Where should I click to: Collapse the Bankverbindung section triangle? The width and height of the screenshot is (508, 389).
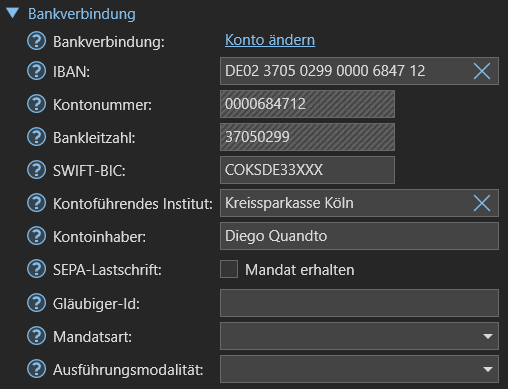coord(13,13)
